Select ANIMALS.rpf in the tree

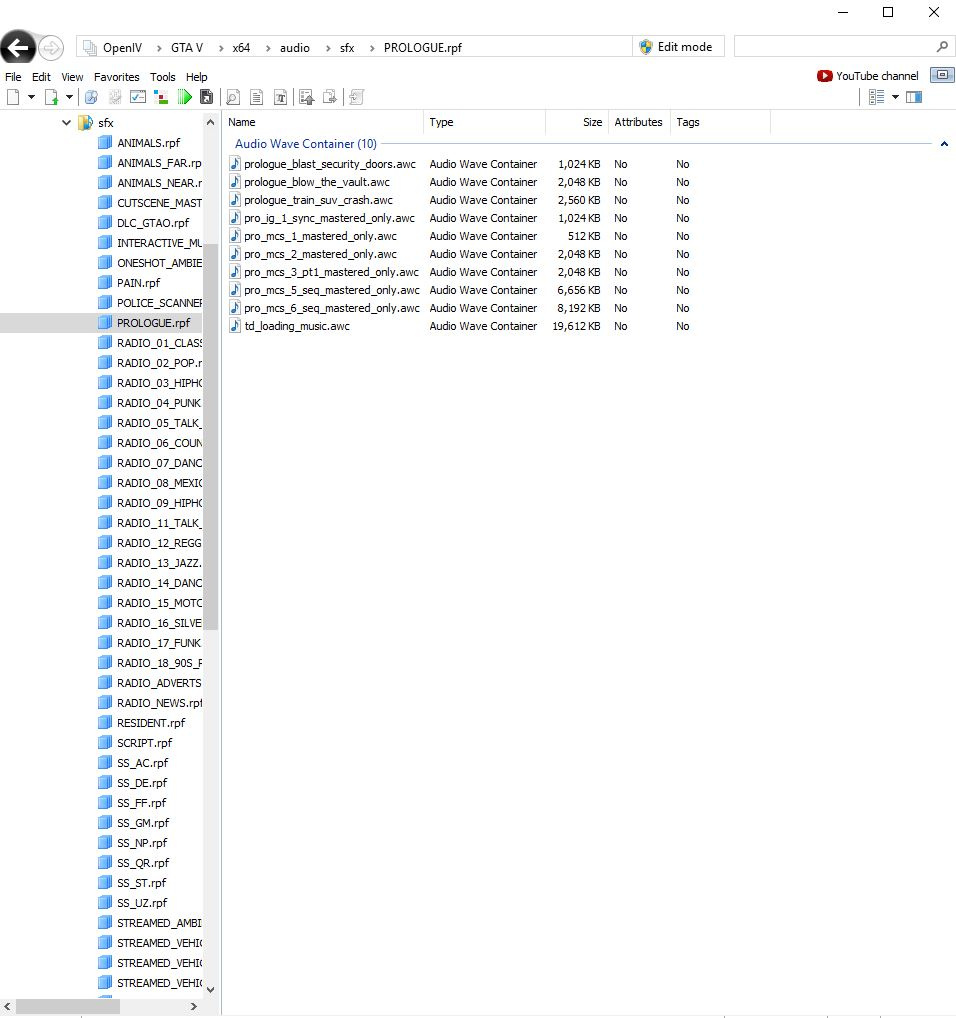pos(149,143)
